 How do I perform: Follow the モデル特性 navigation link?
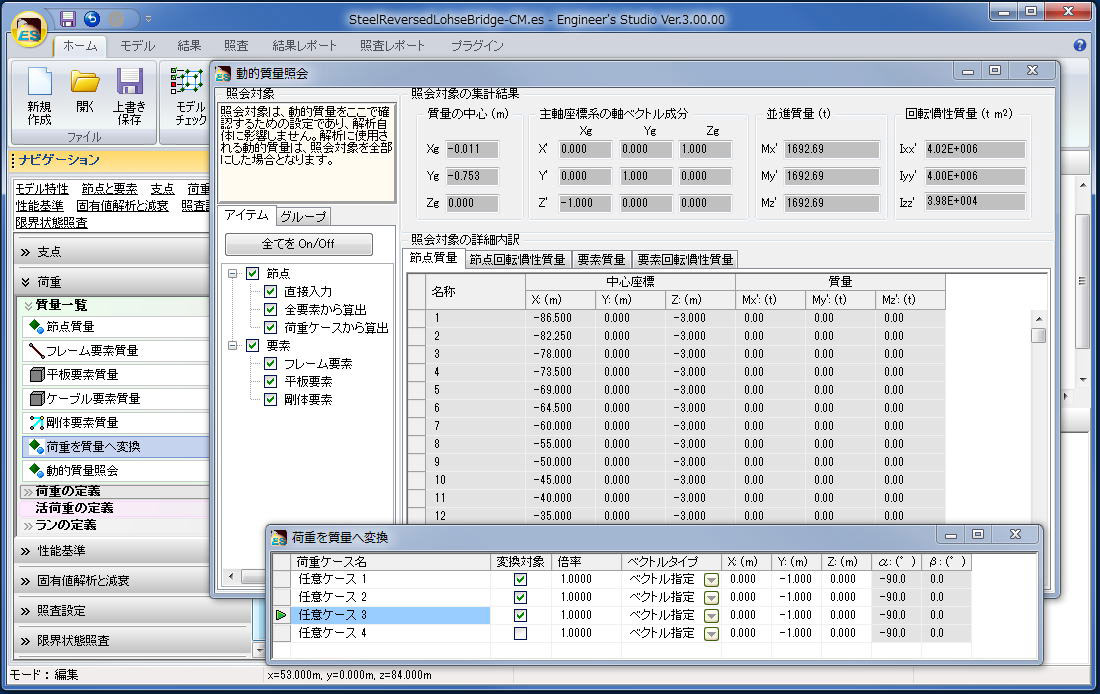(42, 189)
